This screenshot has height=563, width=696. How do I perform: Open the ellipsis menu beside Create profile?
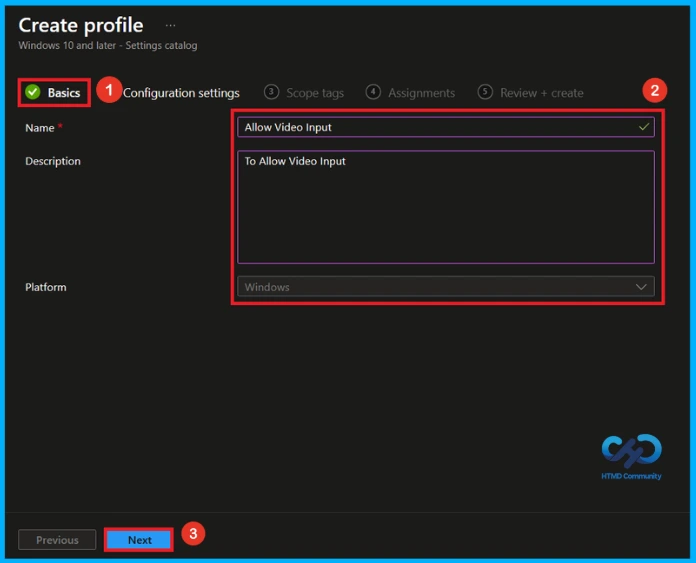coord(170,26)
